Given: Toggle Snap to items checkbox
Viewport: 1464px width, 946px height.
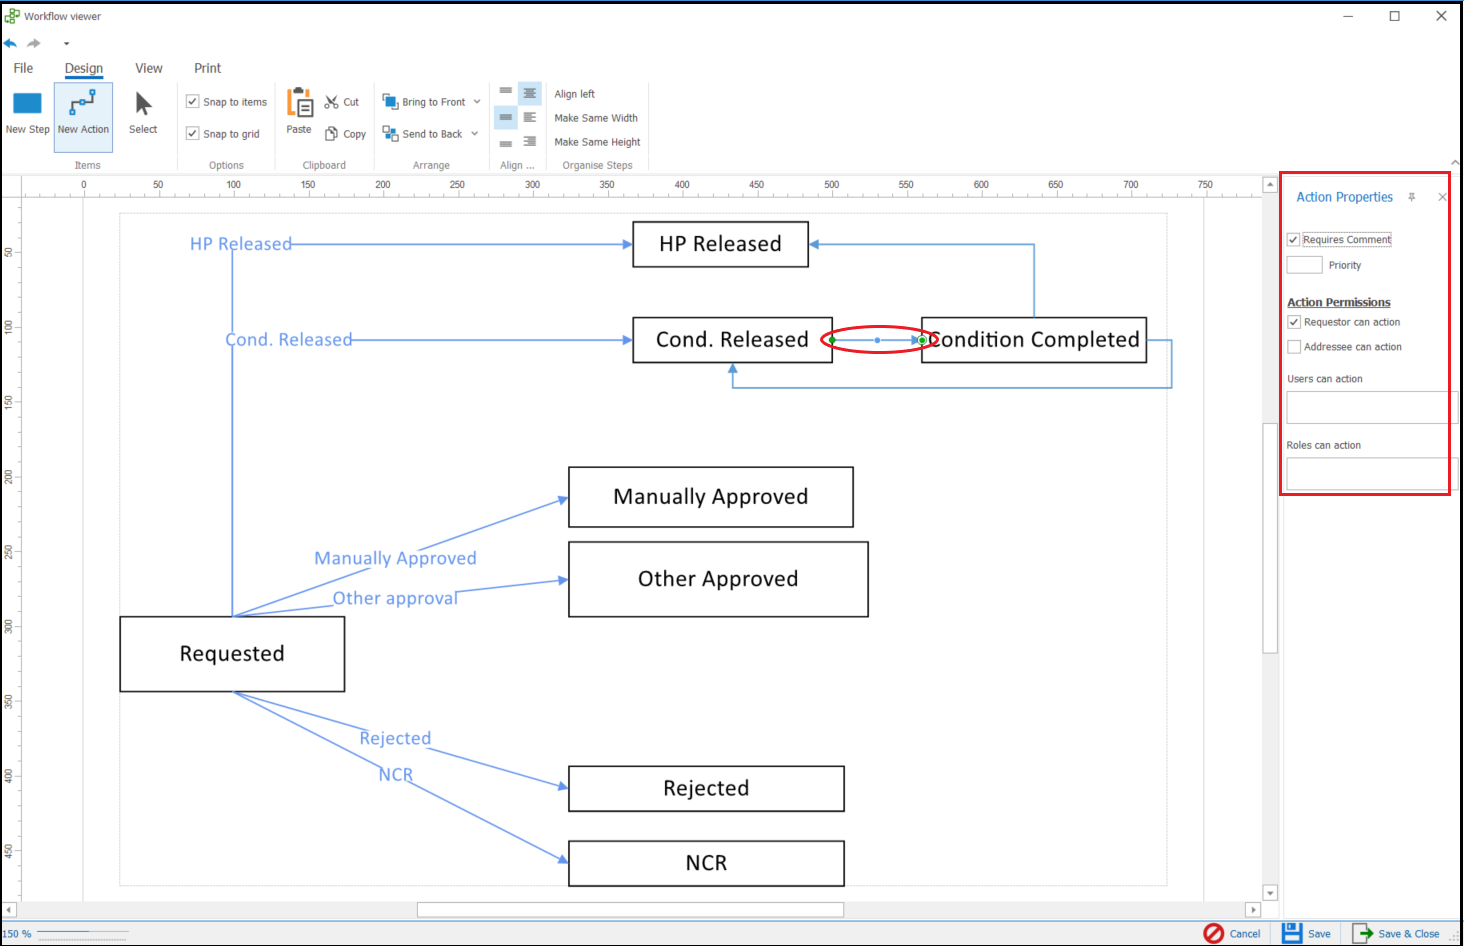Looking at the screenshot, I should click(193, 101).
